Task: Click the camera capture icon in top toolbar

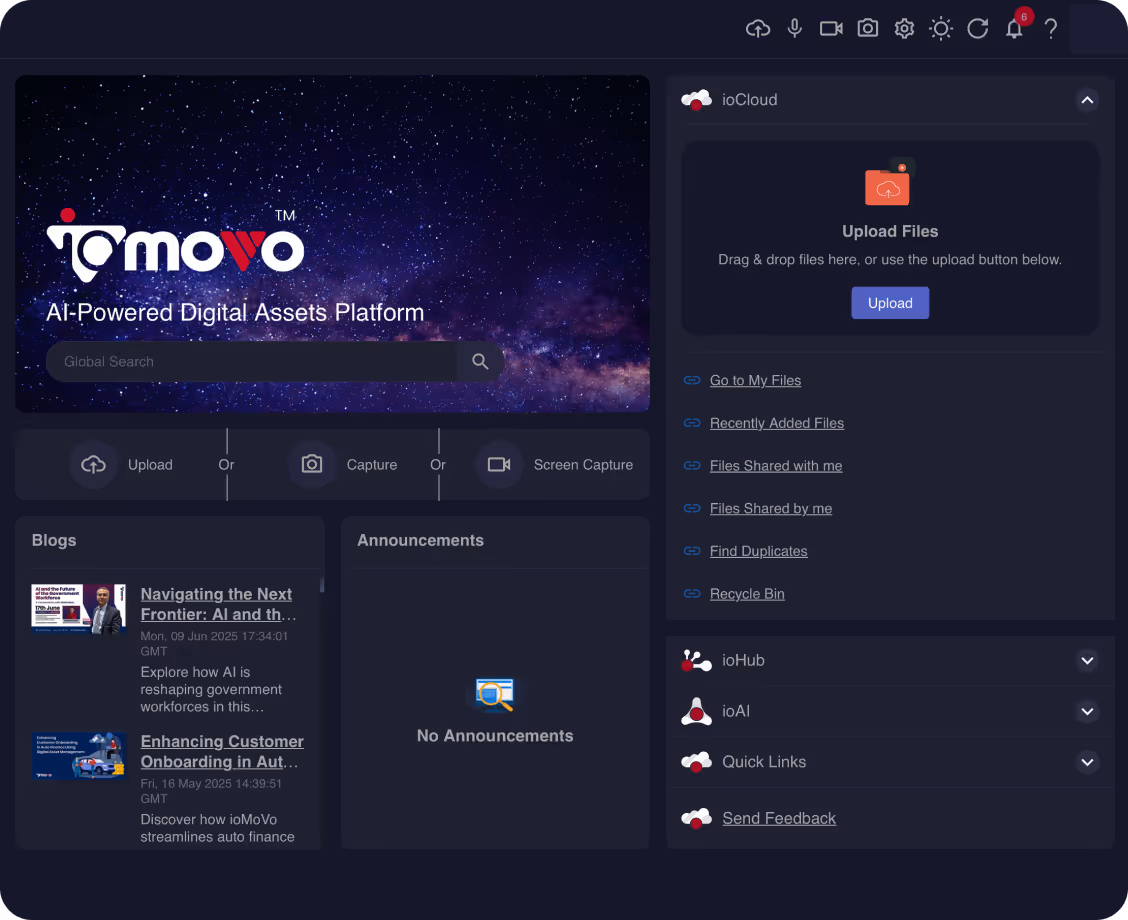Action: [868, 29]
